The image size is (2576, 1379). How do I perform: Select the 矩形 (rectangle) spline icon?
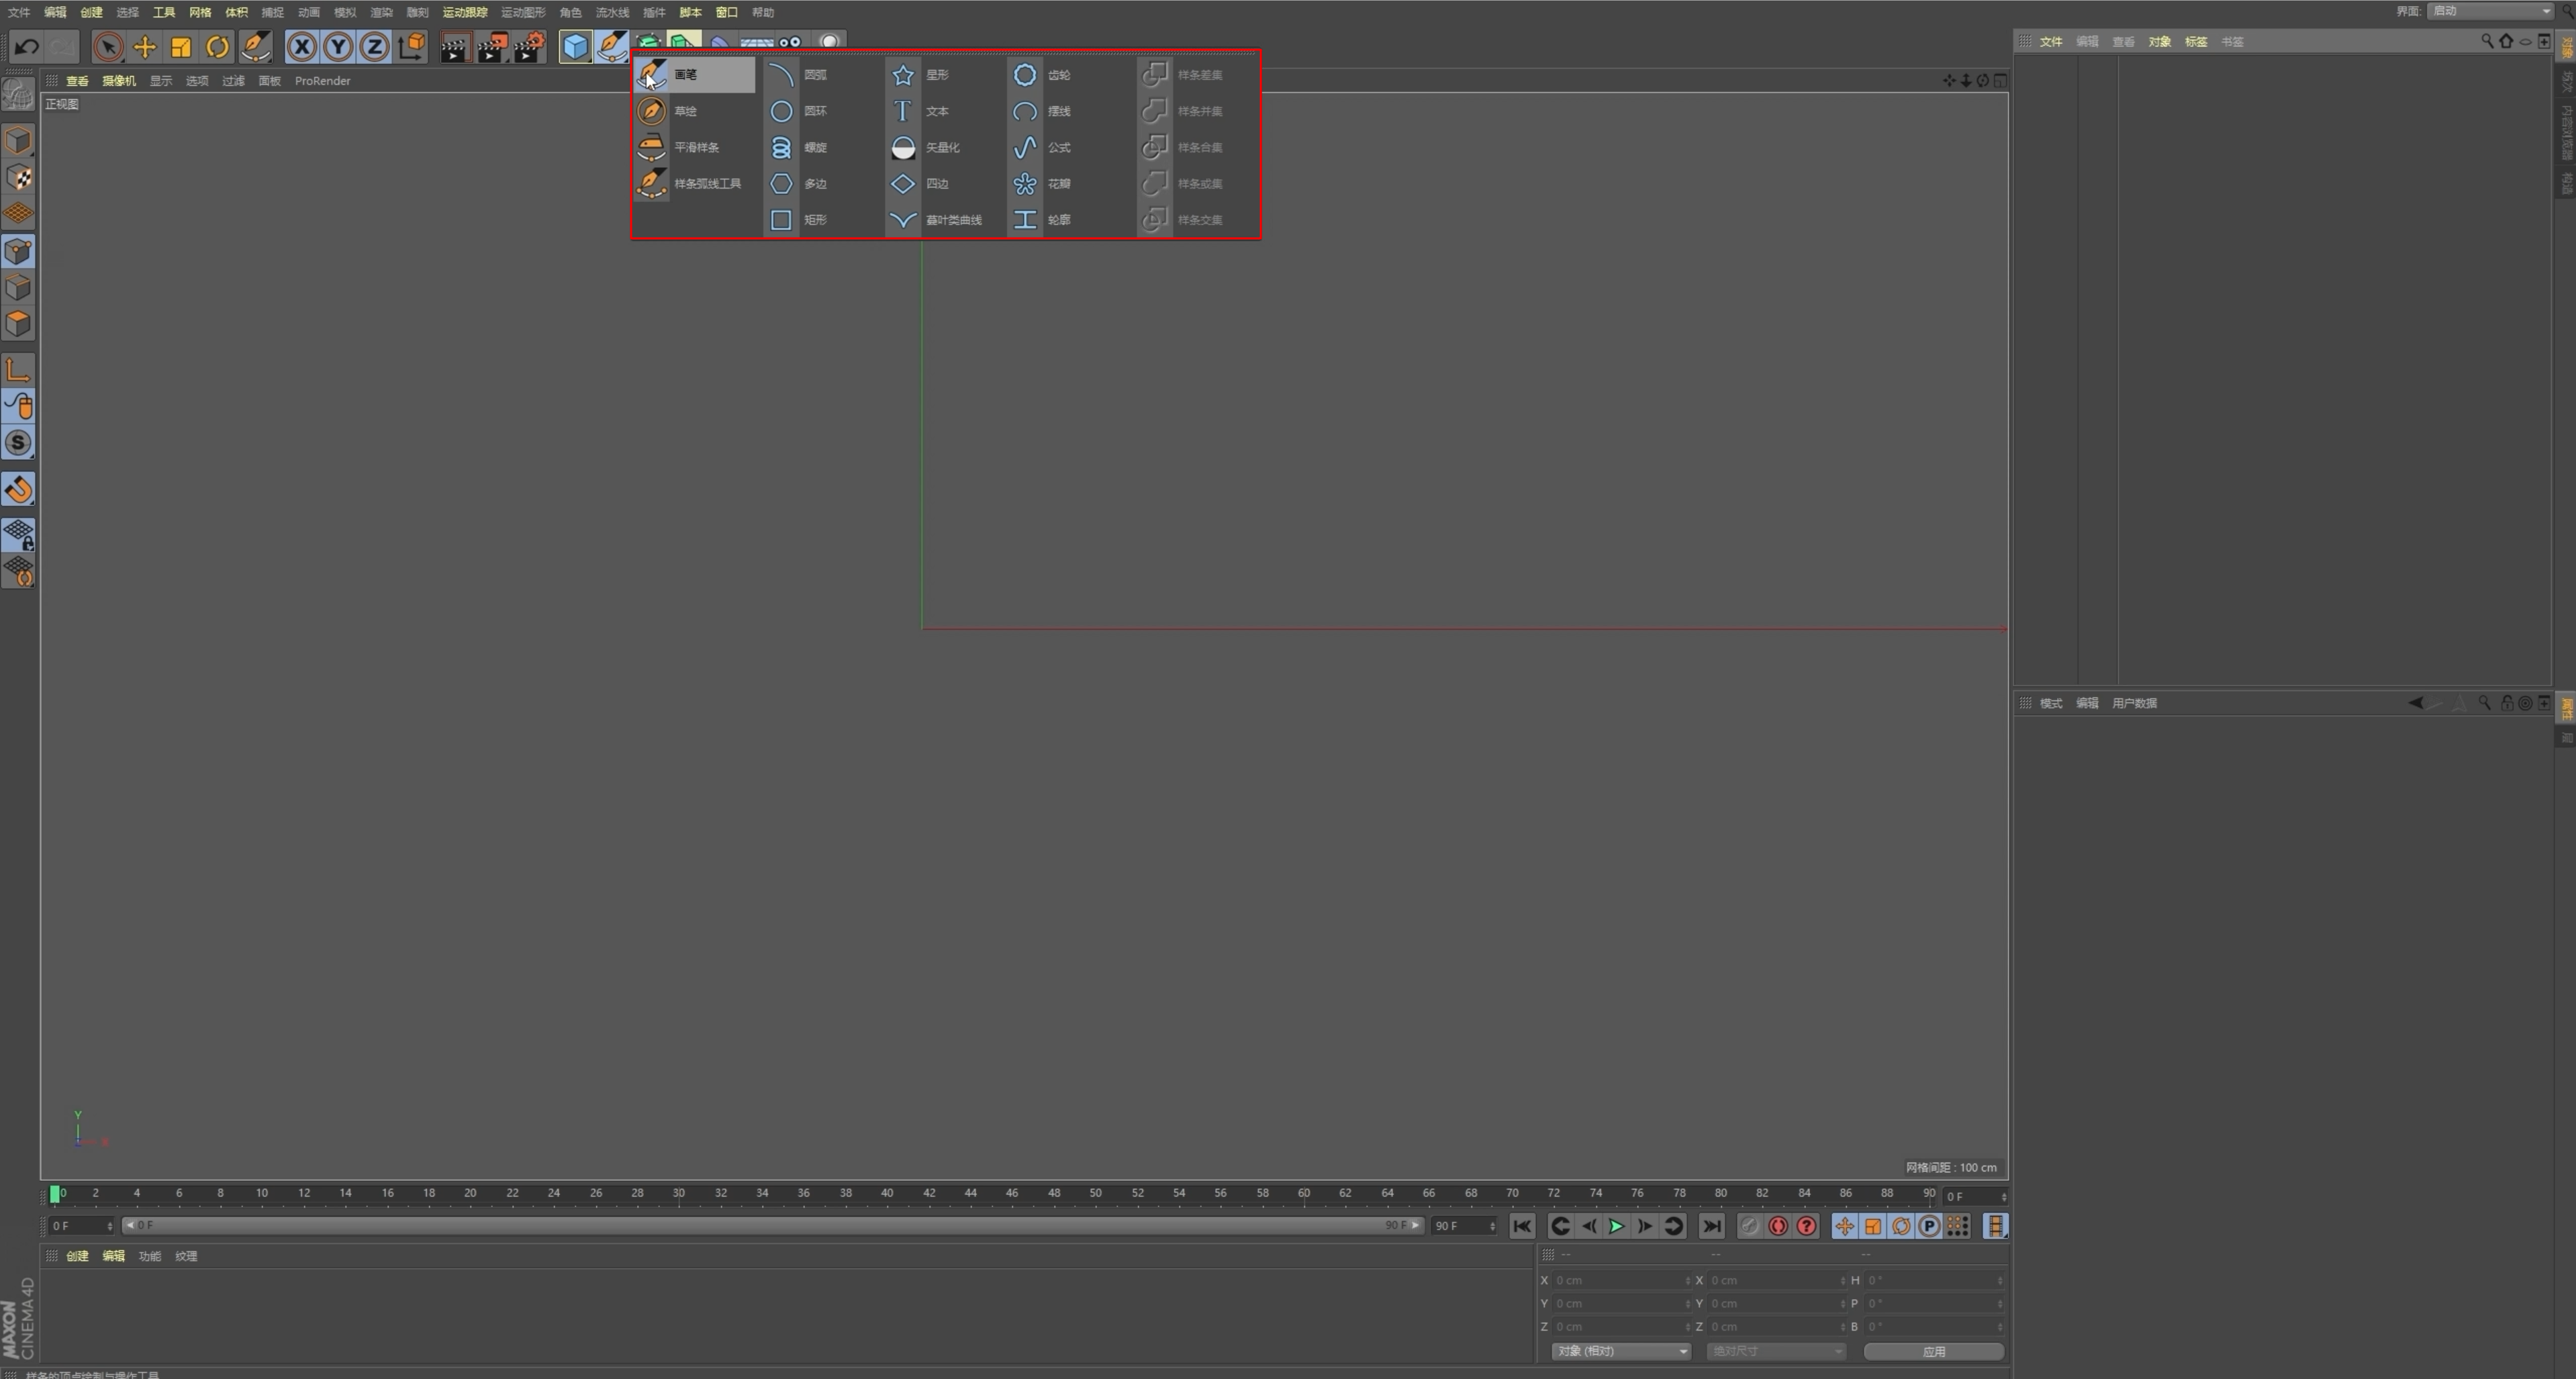(x=781, y=220)
